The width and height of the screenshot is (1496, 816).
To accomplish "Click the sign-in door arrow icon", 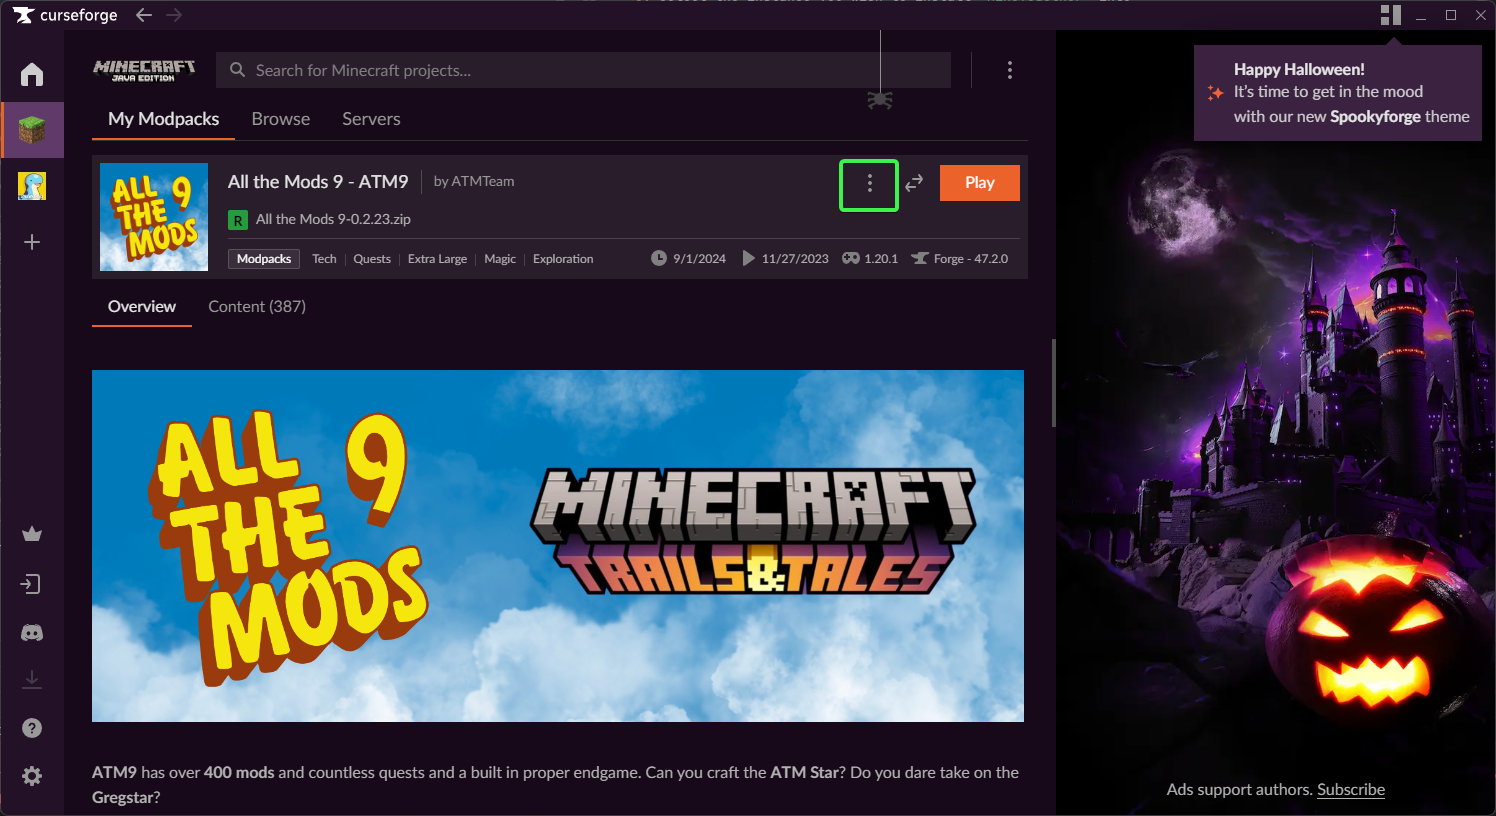I will 31,584.
